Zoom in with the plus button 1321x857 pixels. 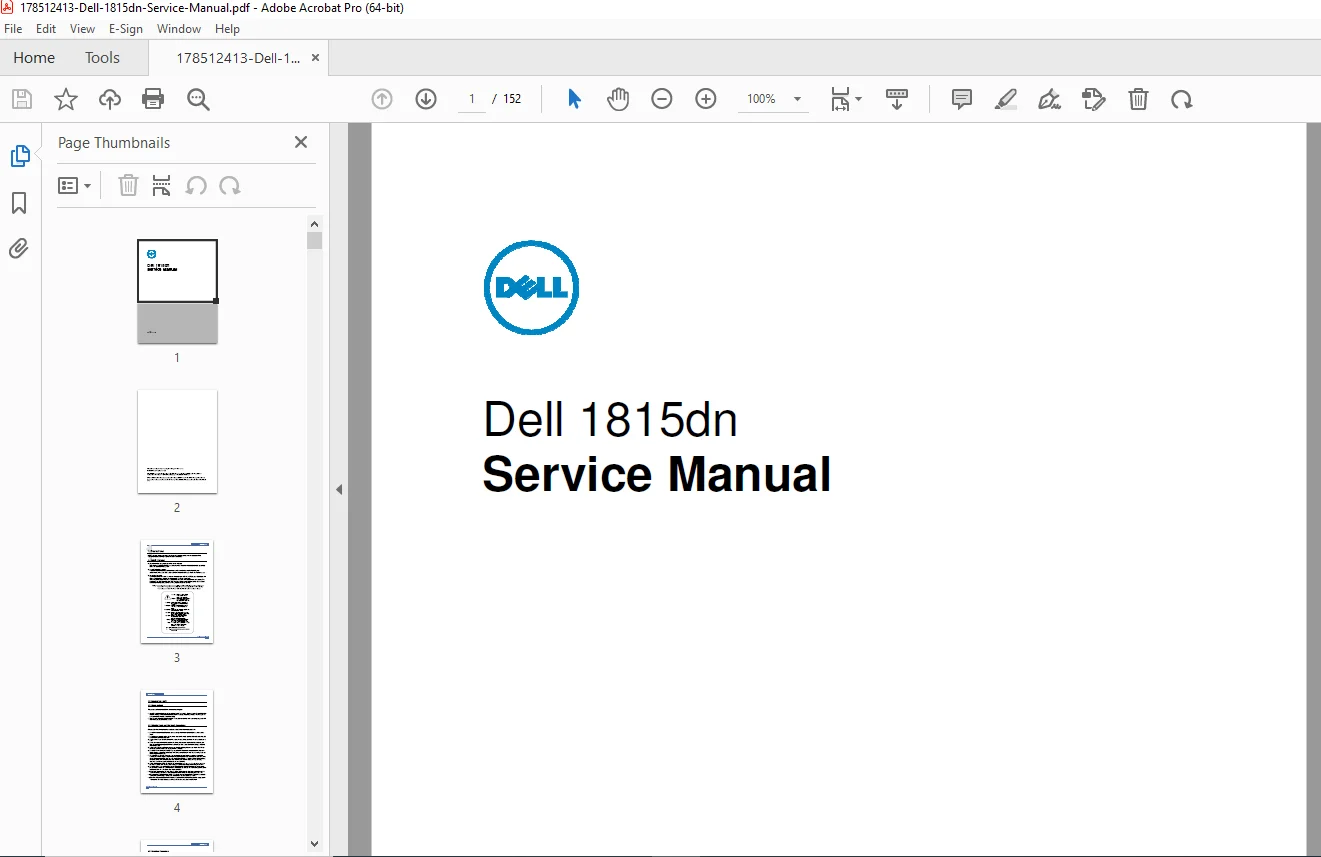[x=706, y=99]
